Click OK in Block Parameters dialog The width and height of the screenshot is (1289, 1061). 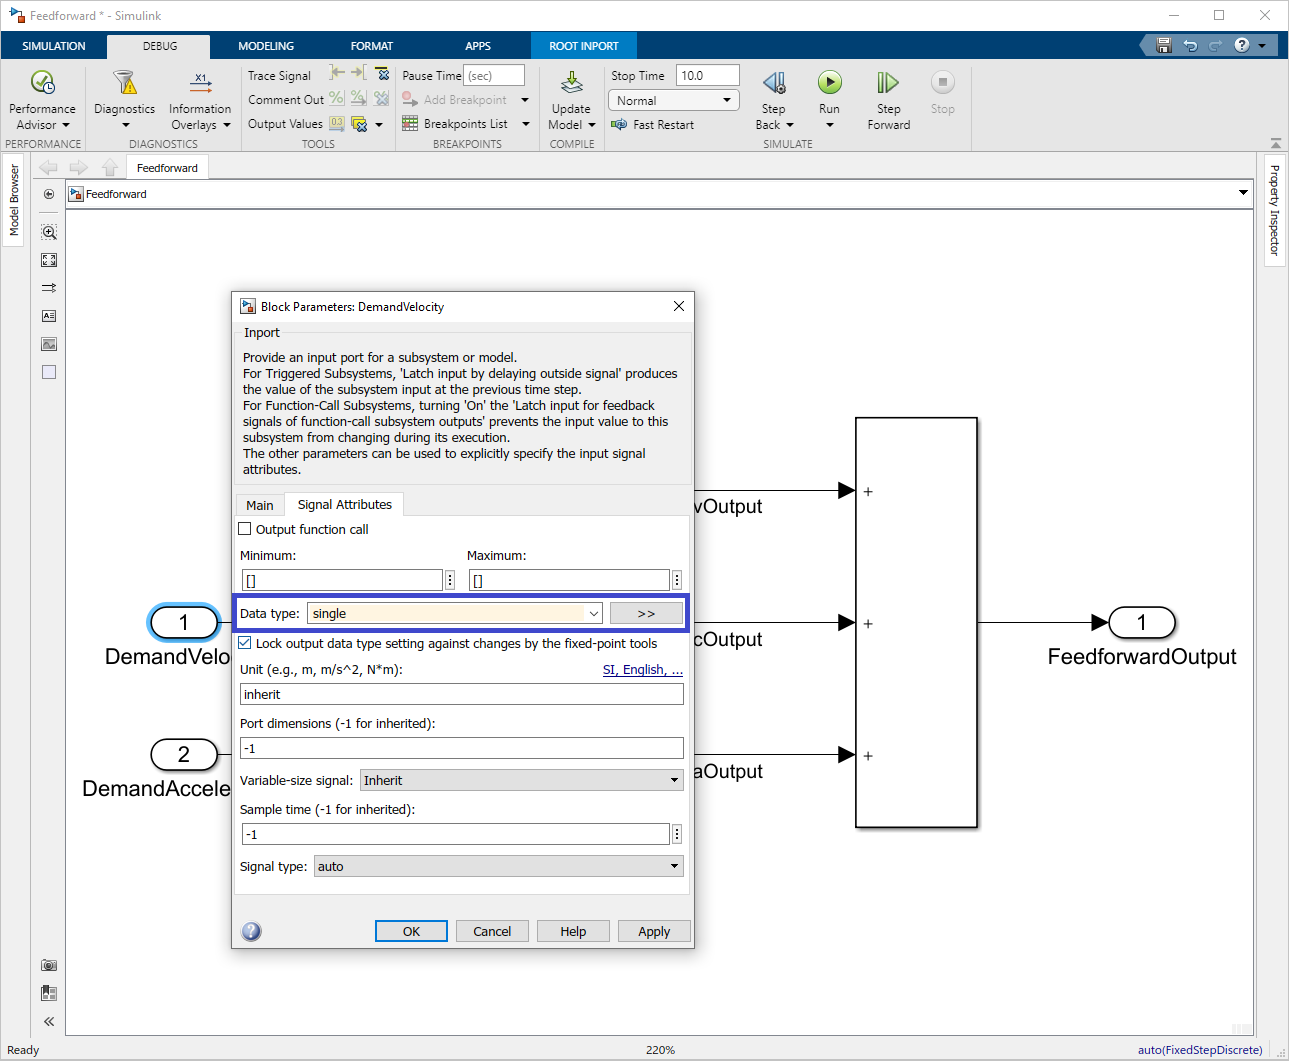pyautogui.click(x=411, y=931)
